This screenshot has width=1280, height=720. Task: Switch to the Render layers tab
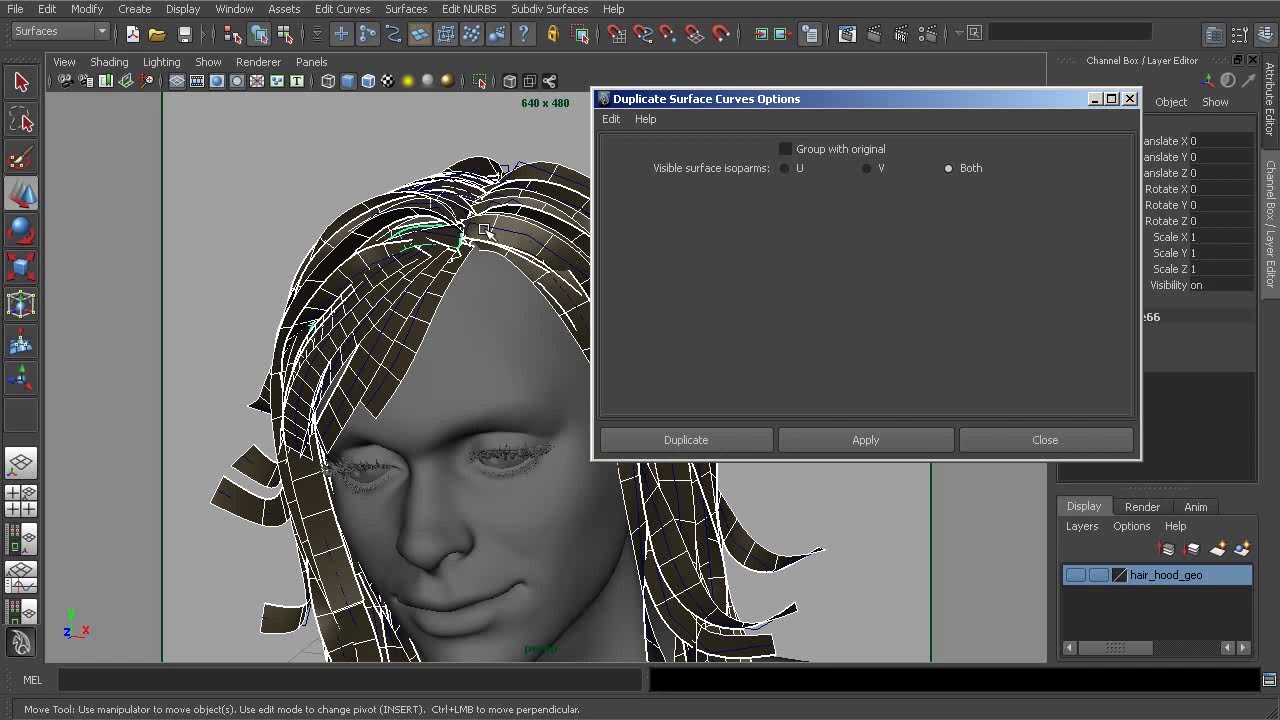(x=1142, y=507)
